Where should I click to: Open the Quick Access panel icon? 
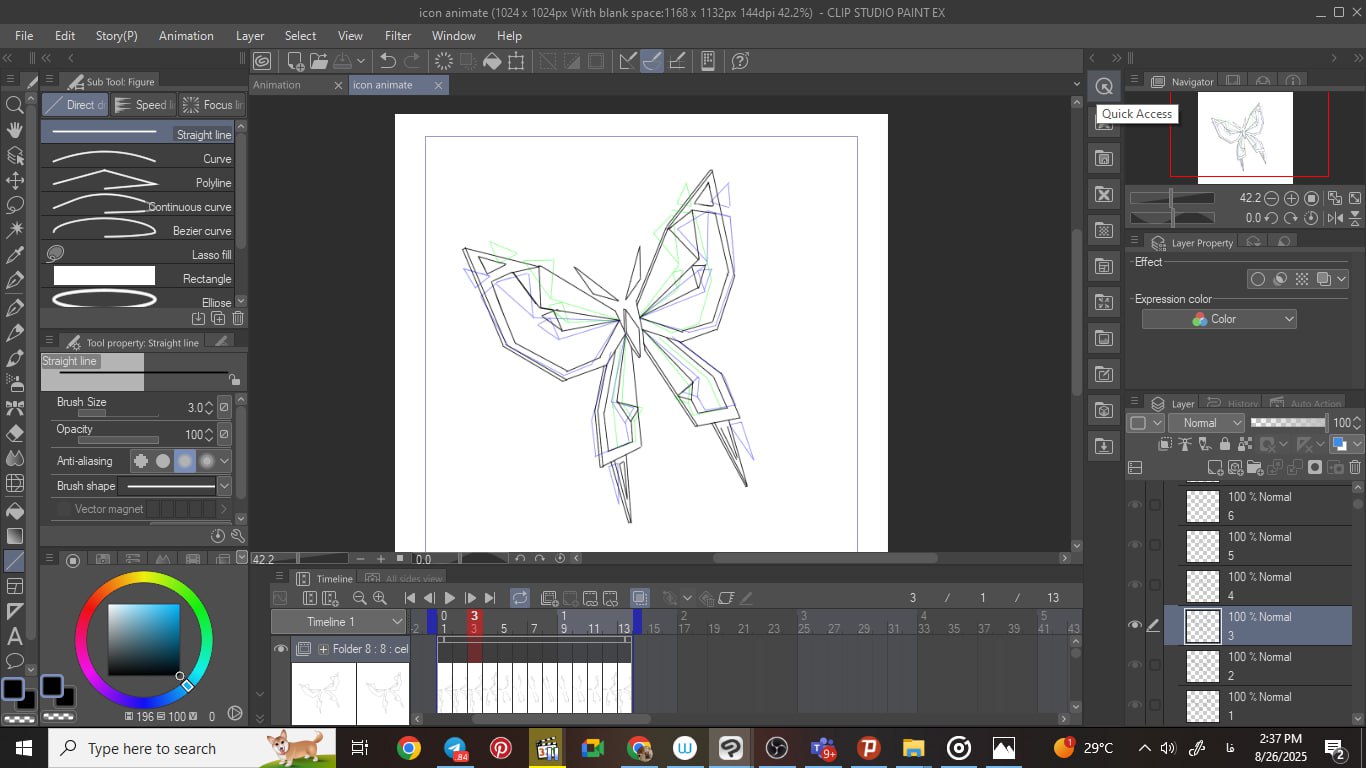1103,86
